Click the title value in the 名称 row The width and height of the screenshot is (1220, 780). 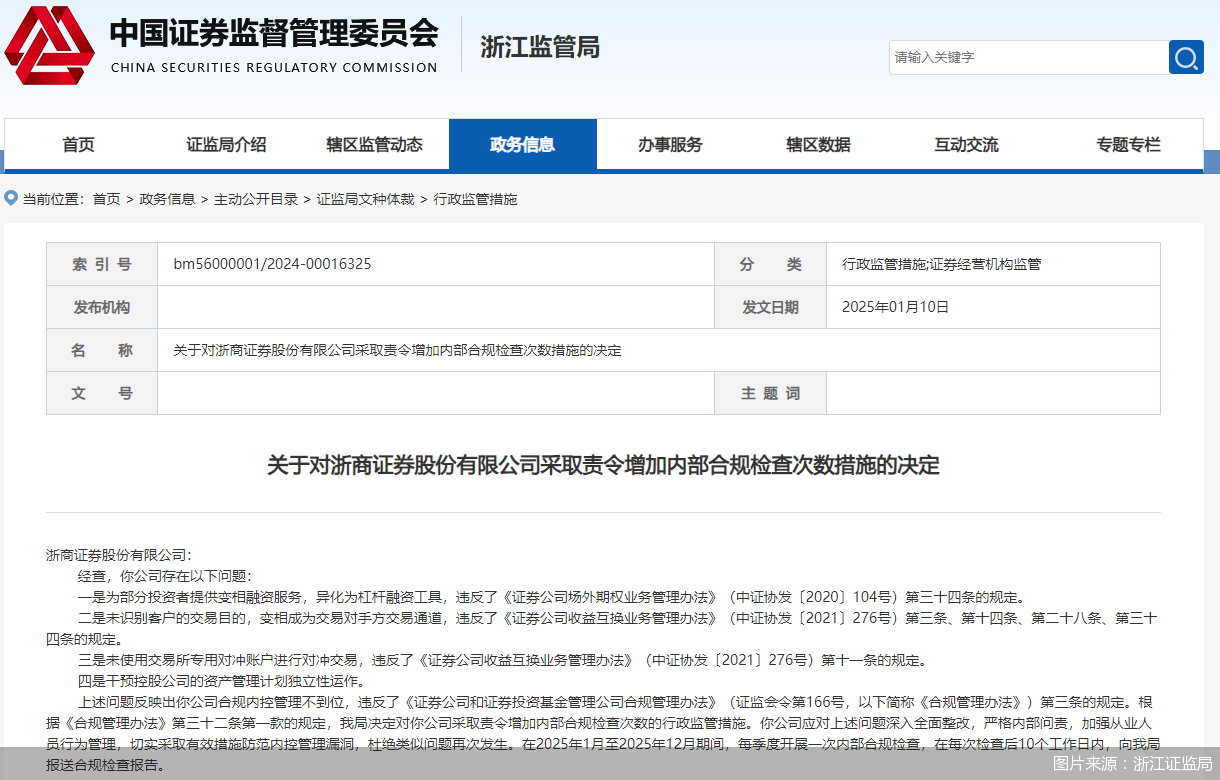[x=397, y=350]
